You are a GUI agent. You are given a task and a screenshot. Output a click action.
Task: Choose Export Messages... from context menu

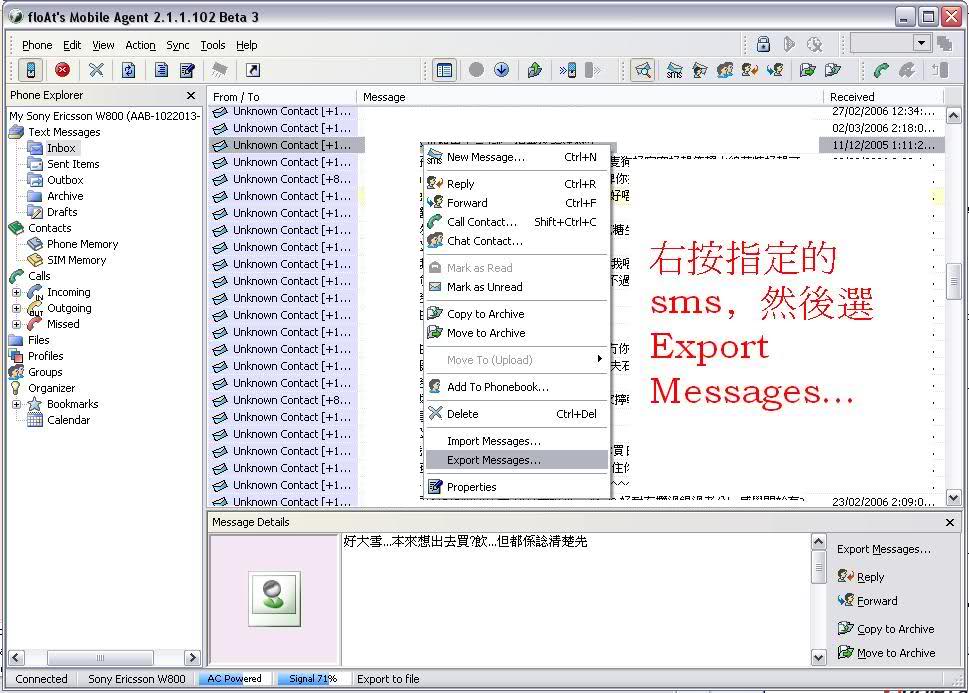click(x=517, y=460)
